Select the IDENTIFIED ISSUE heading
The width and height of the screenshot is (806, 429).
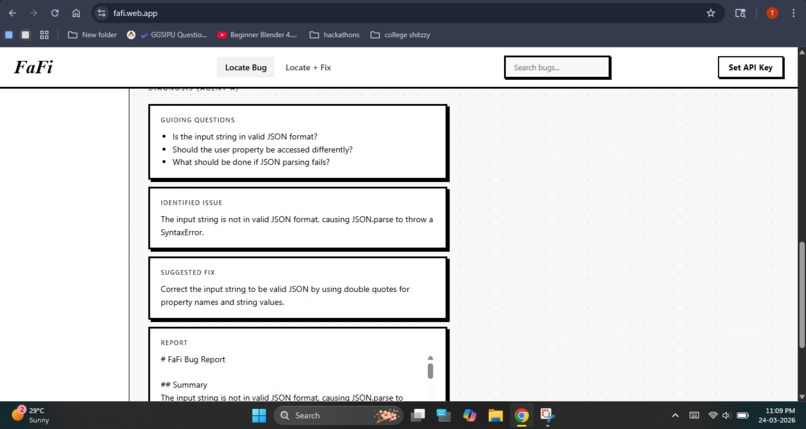click(x=191, y=202)
